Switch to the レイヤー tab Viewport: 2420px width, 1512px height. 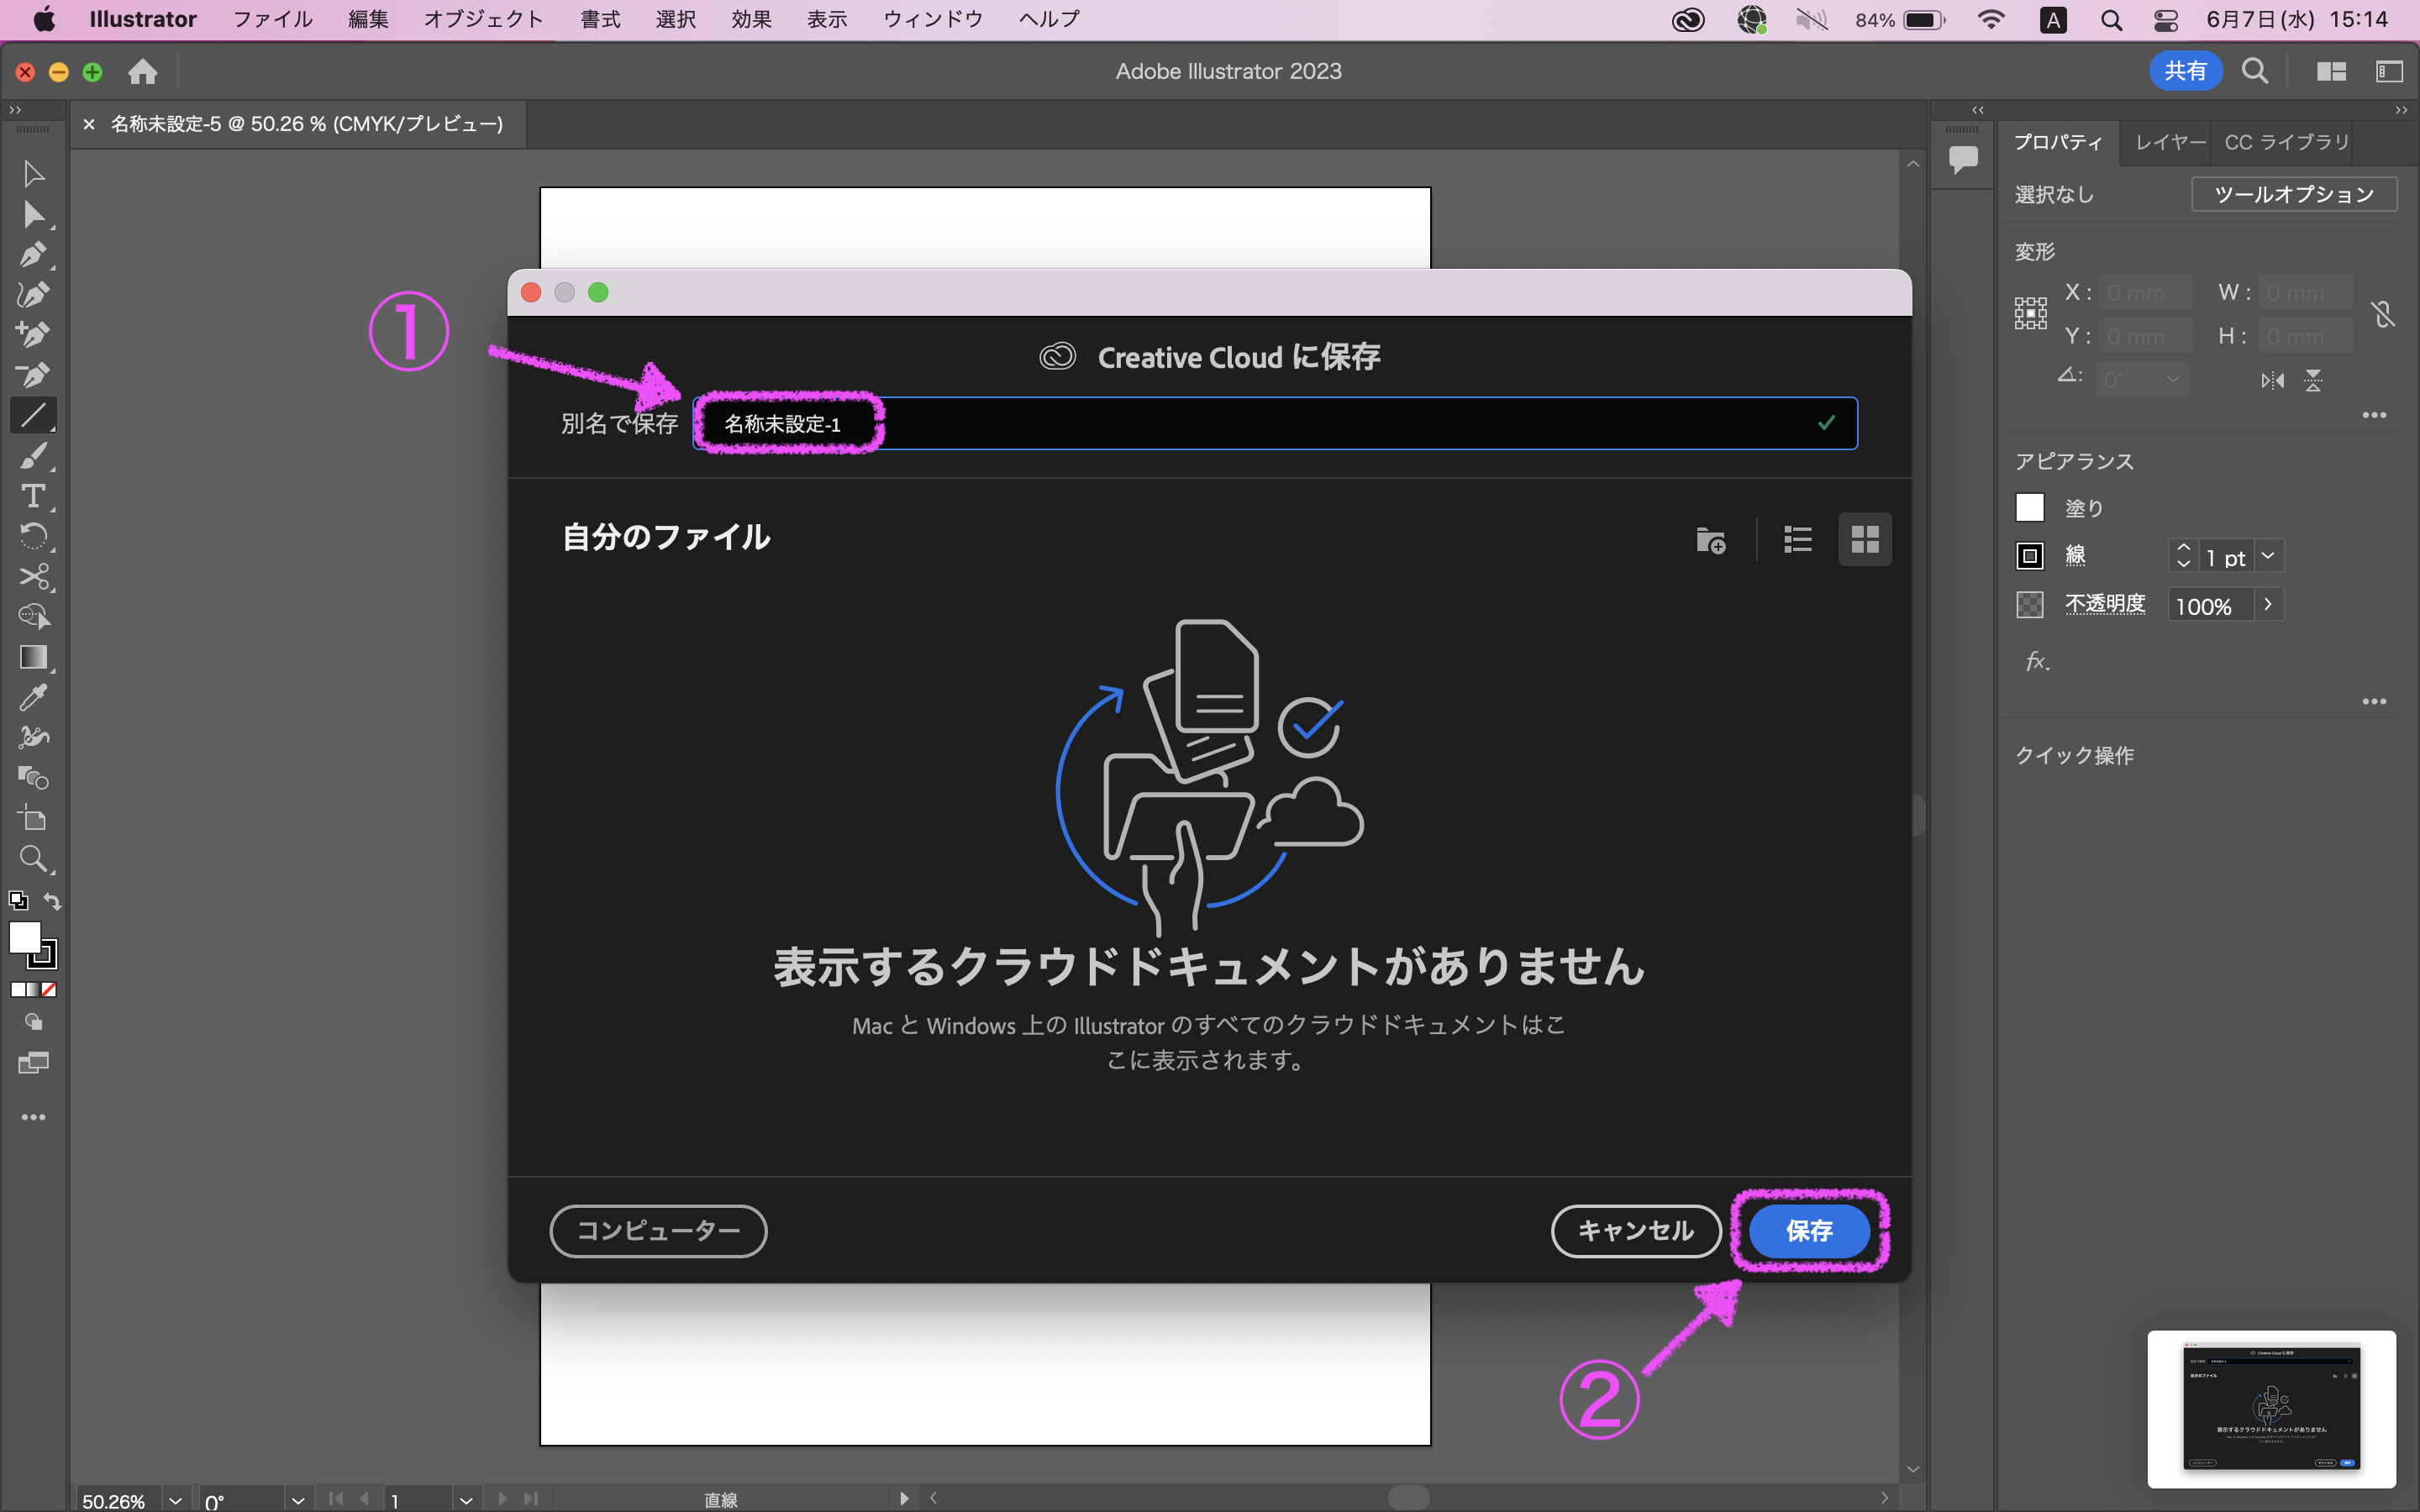pyautogui.click(x=2169, y=142)
